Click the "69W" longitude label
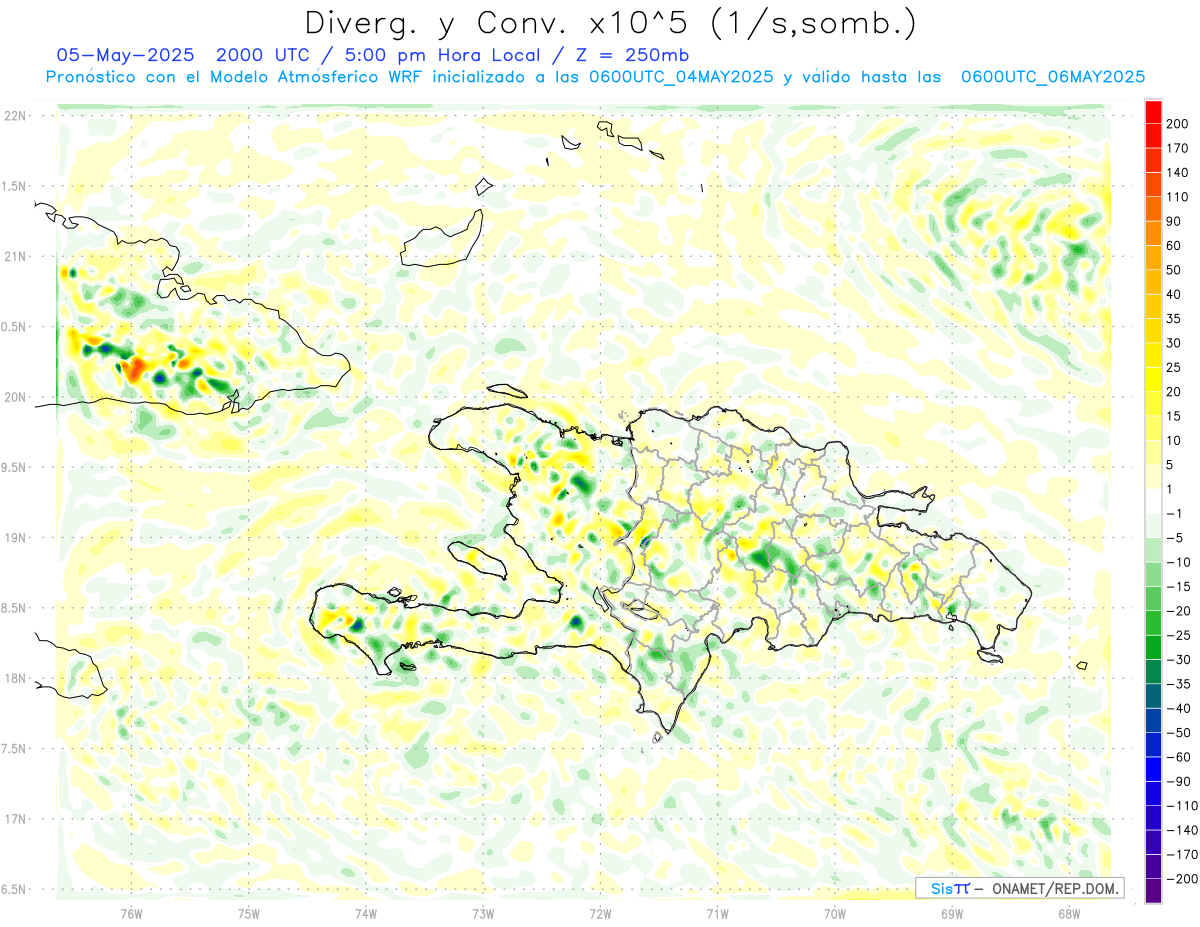The image size is (1200, 927). pyautogui.click(x=952, y=914)
